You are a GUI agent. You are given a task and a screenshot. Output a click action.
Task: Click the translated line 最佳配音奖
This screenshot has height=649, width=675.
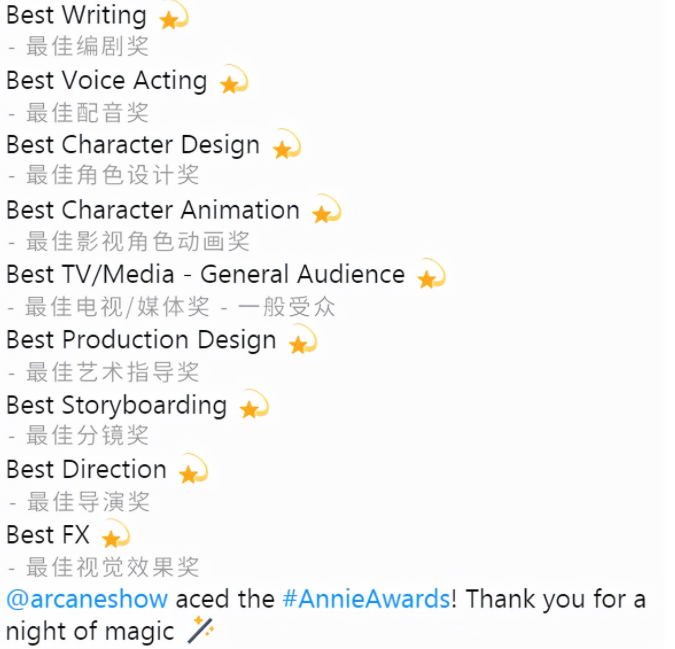[x=87, y=112]
